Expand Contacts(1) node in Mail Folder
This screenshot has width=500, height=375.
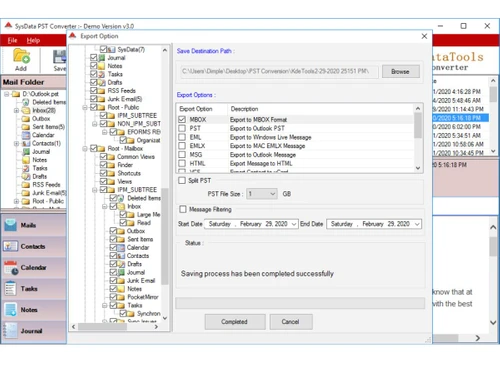point(16,143)
